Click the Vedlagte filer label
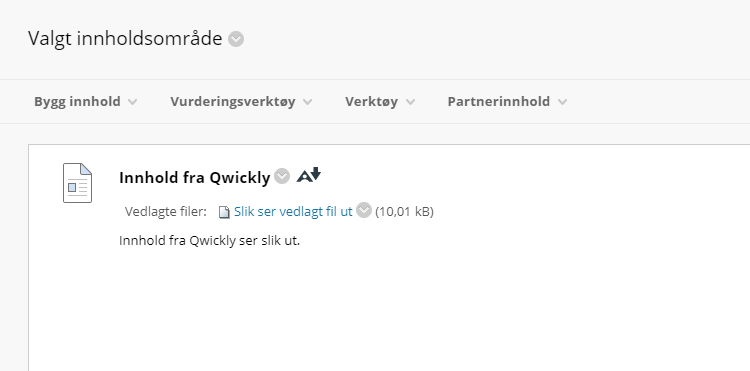 [165, 211]
